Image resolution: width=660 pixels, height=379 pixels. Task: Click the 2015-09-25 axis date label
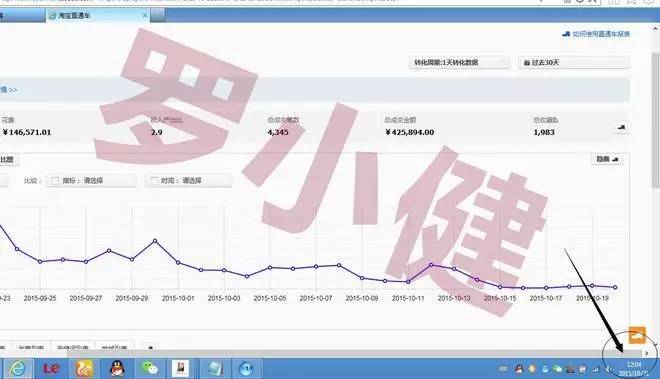(x=40, y=298)
